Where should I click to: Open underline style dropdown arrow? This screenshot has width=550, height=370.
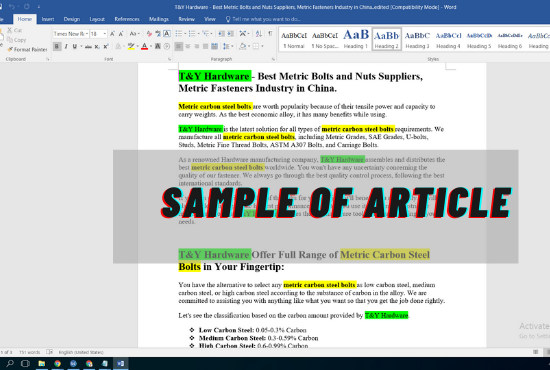coord(81,46)
